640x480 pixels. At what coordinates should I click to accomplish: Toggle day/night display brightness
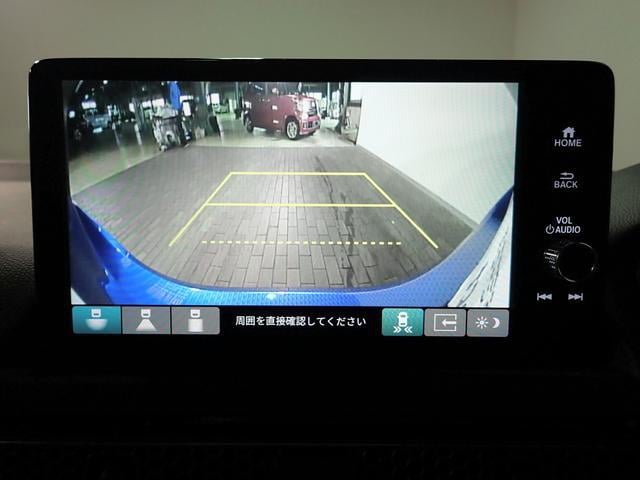point(488,322)
